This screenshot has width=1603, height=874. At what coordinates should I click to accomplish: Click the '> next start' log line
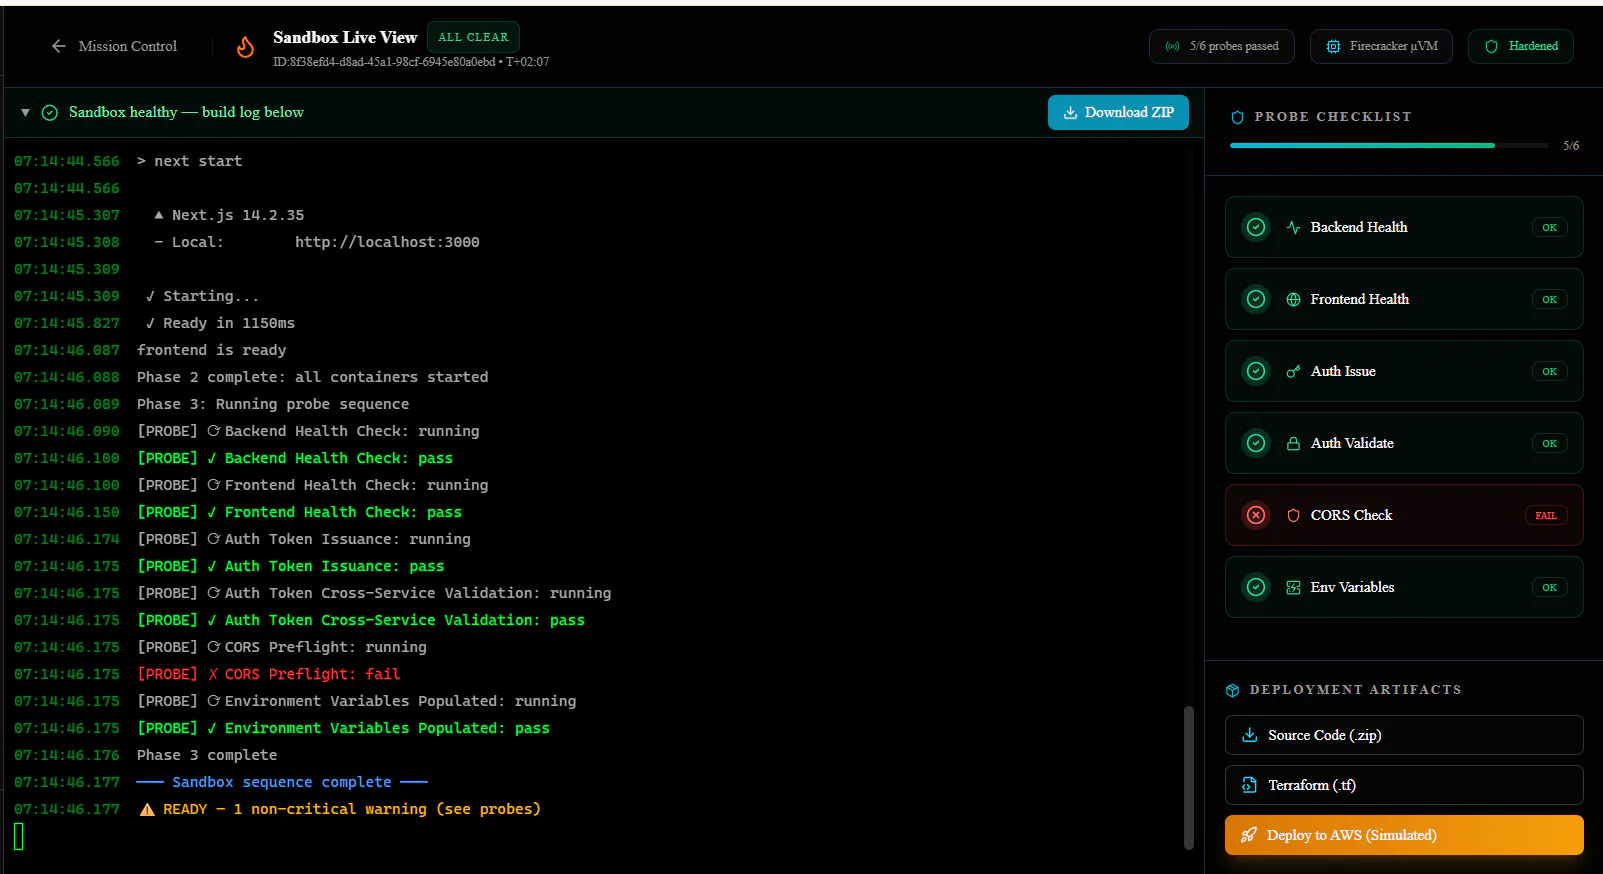(x=190, y=161)
